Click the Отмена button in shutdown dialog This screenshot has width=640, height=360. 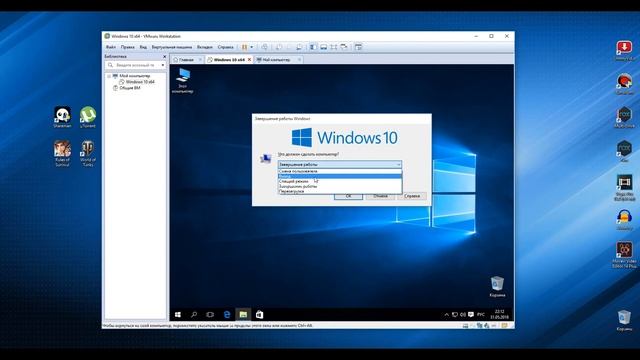(380, 196)
